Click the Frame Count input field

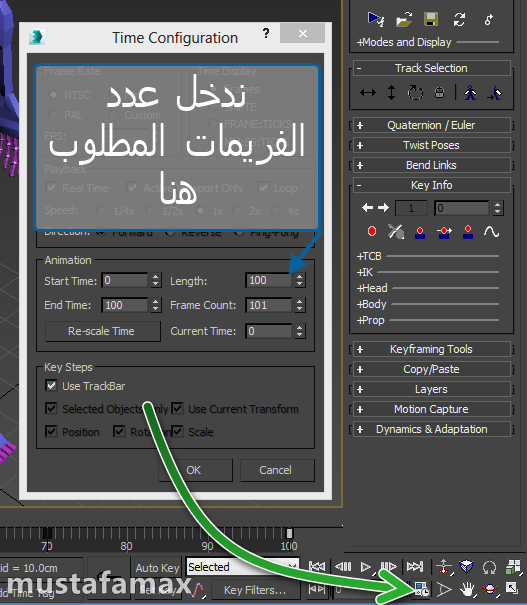[269, 305]
